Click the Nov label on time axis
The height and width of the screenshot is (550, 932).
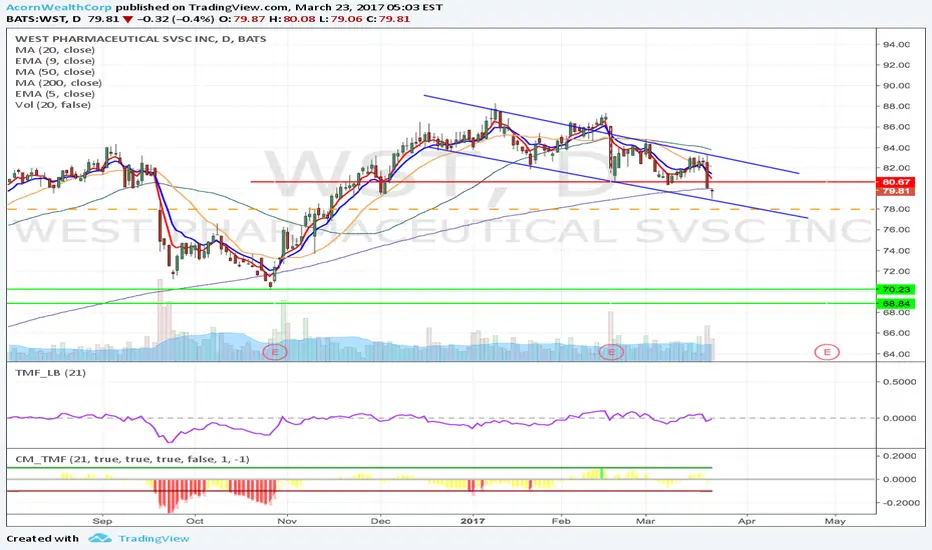pos(287,521)
